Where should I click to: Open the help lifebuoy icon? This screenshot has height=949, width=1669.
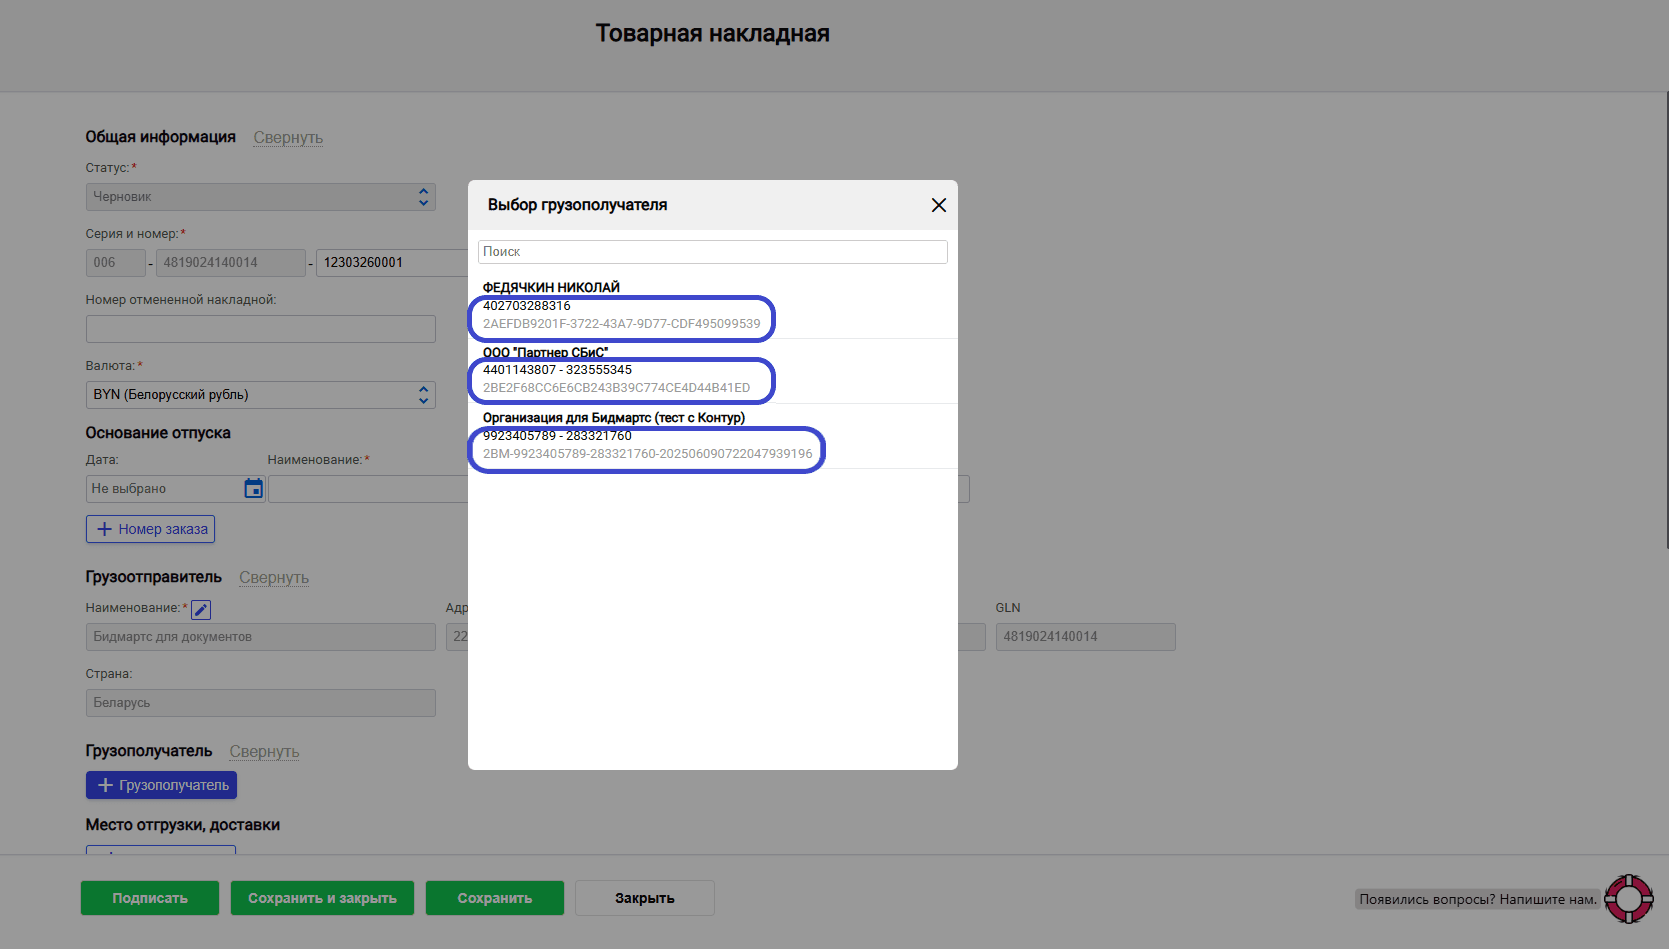[1630, 897]
